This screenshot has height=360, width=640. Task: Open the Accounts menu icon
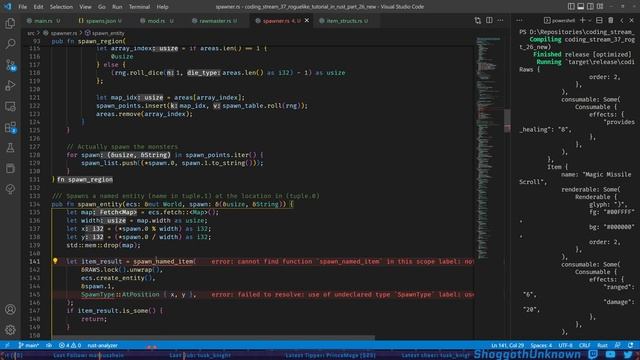coord(10,309)
